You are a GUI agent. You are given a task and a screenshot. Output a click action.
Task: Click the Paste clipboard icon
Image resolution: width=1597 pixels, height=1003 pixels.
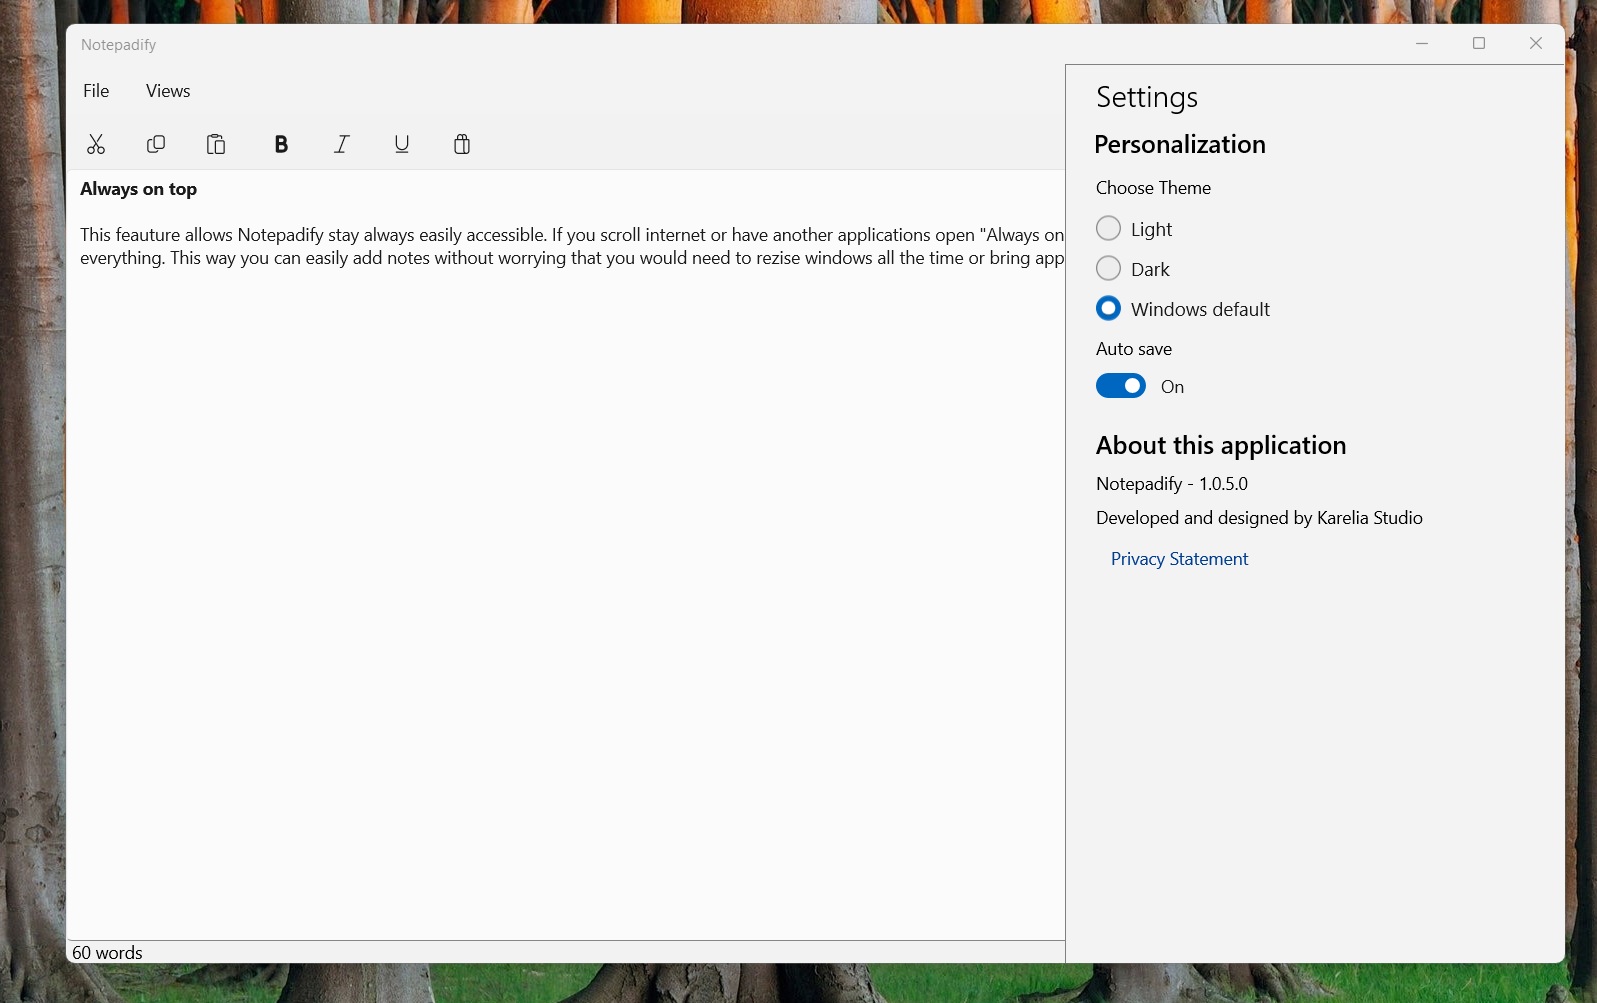pos(216,145)
